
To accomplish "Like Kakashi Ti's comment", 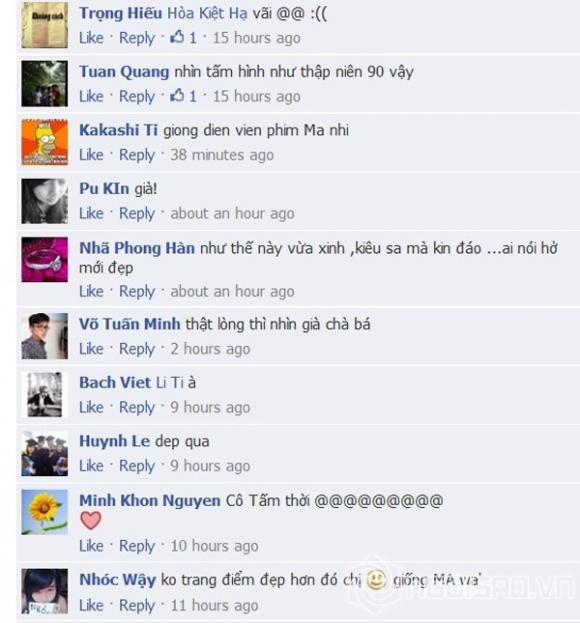I will 91,155.
